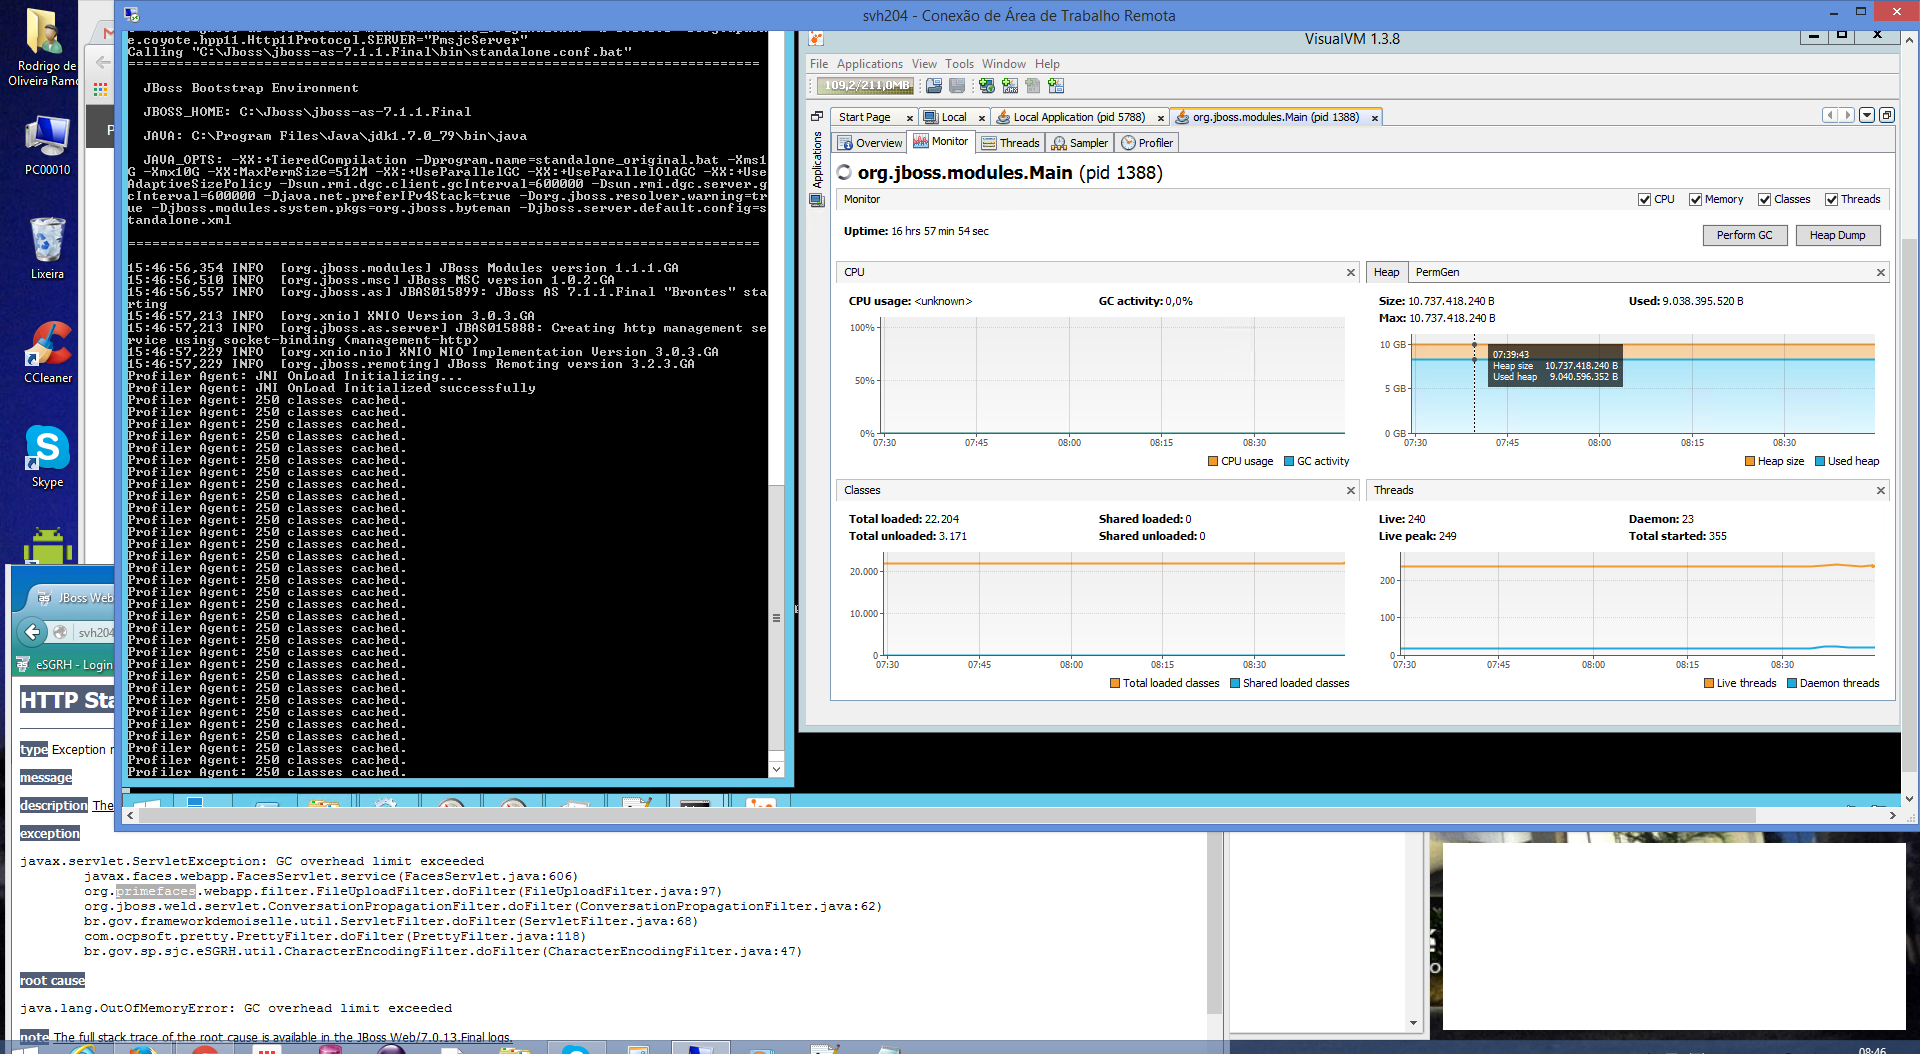
Task: Click the maximize tab window icon
Action: 1887,115
